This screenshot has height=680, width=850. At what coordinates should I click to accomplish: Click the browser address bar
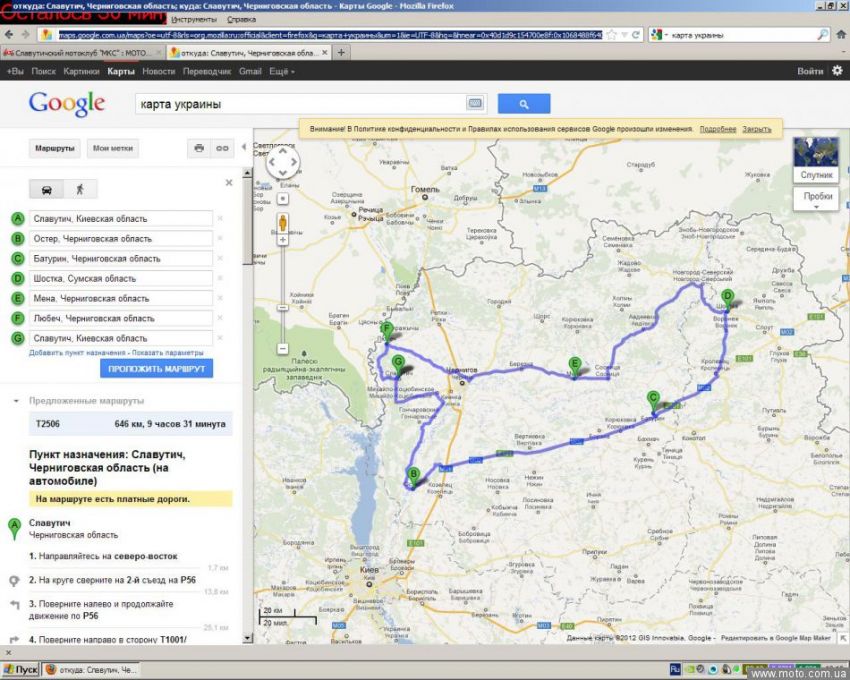(331, 35)
